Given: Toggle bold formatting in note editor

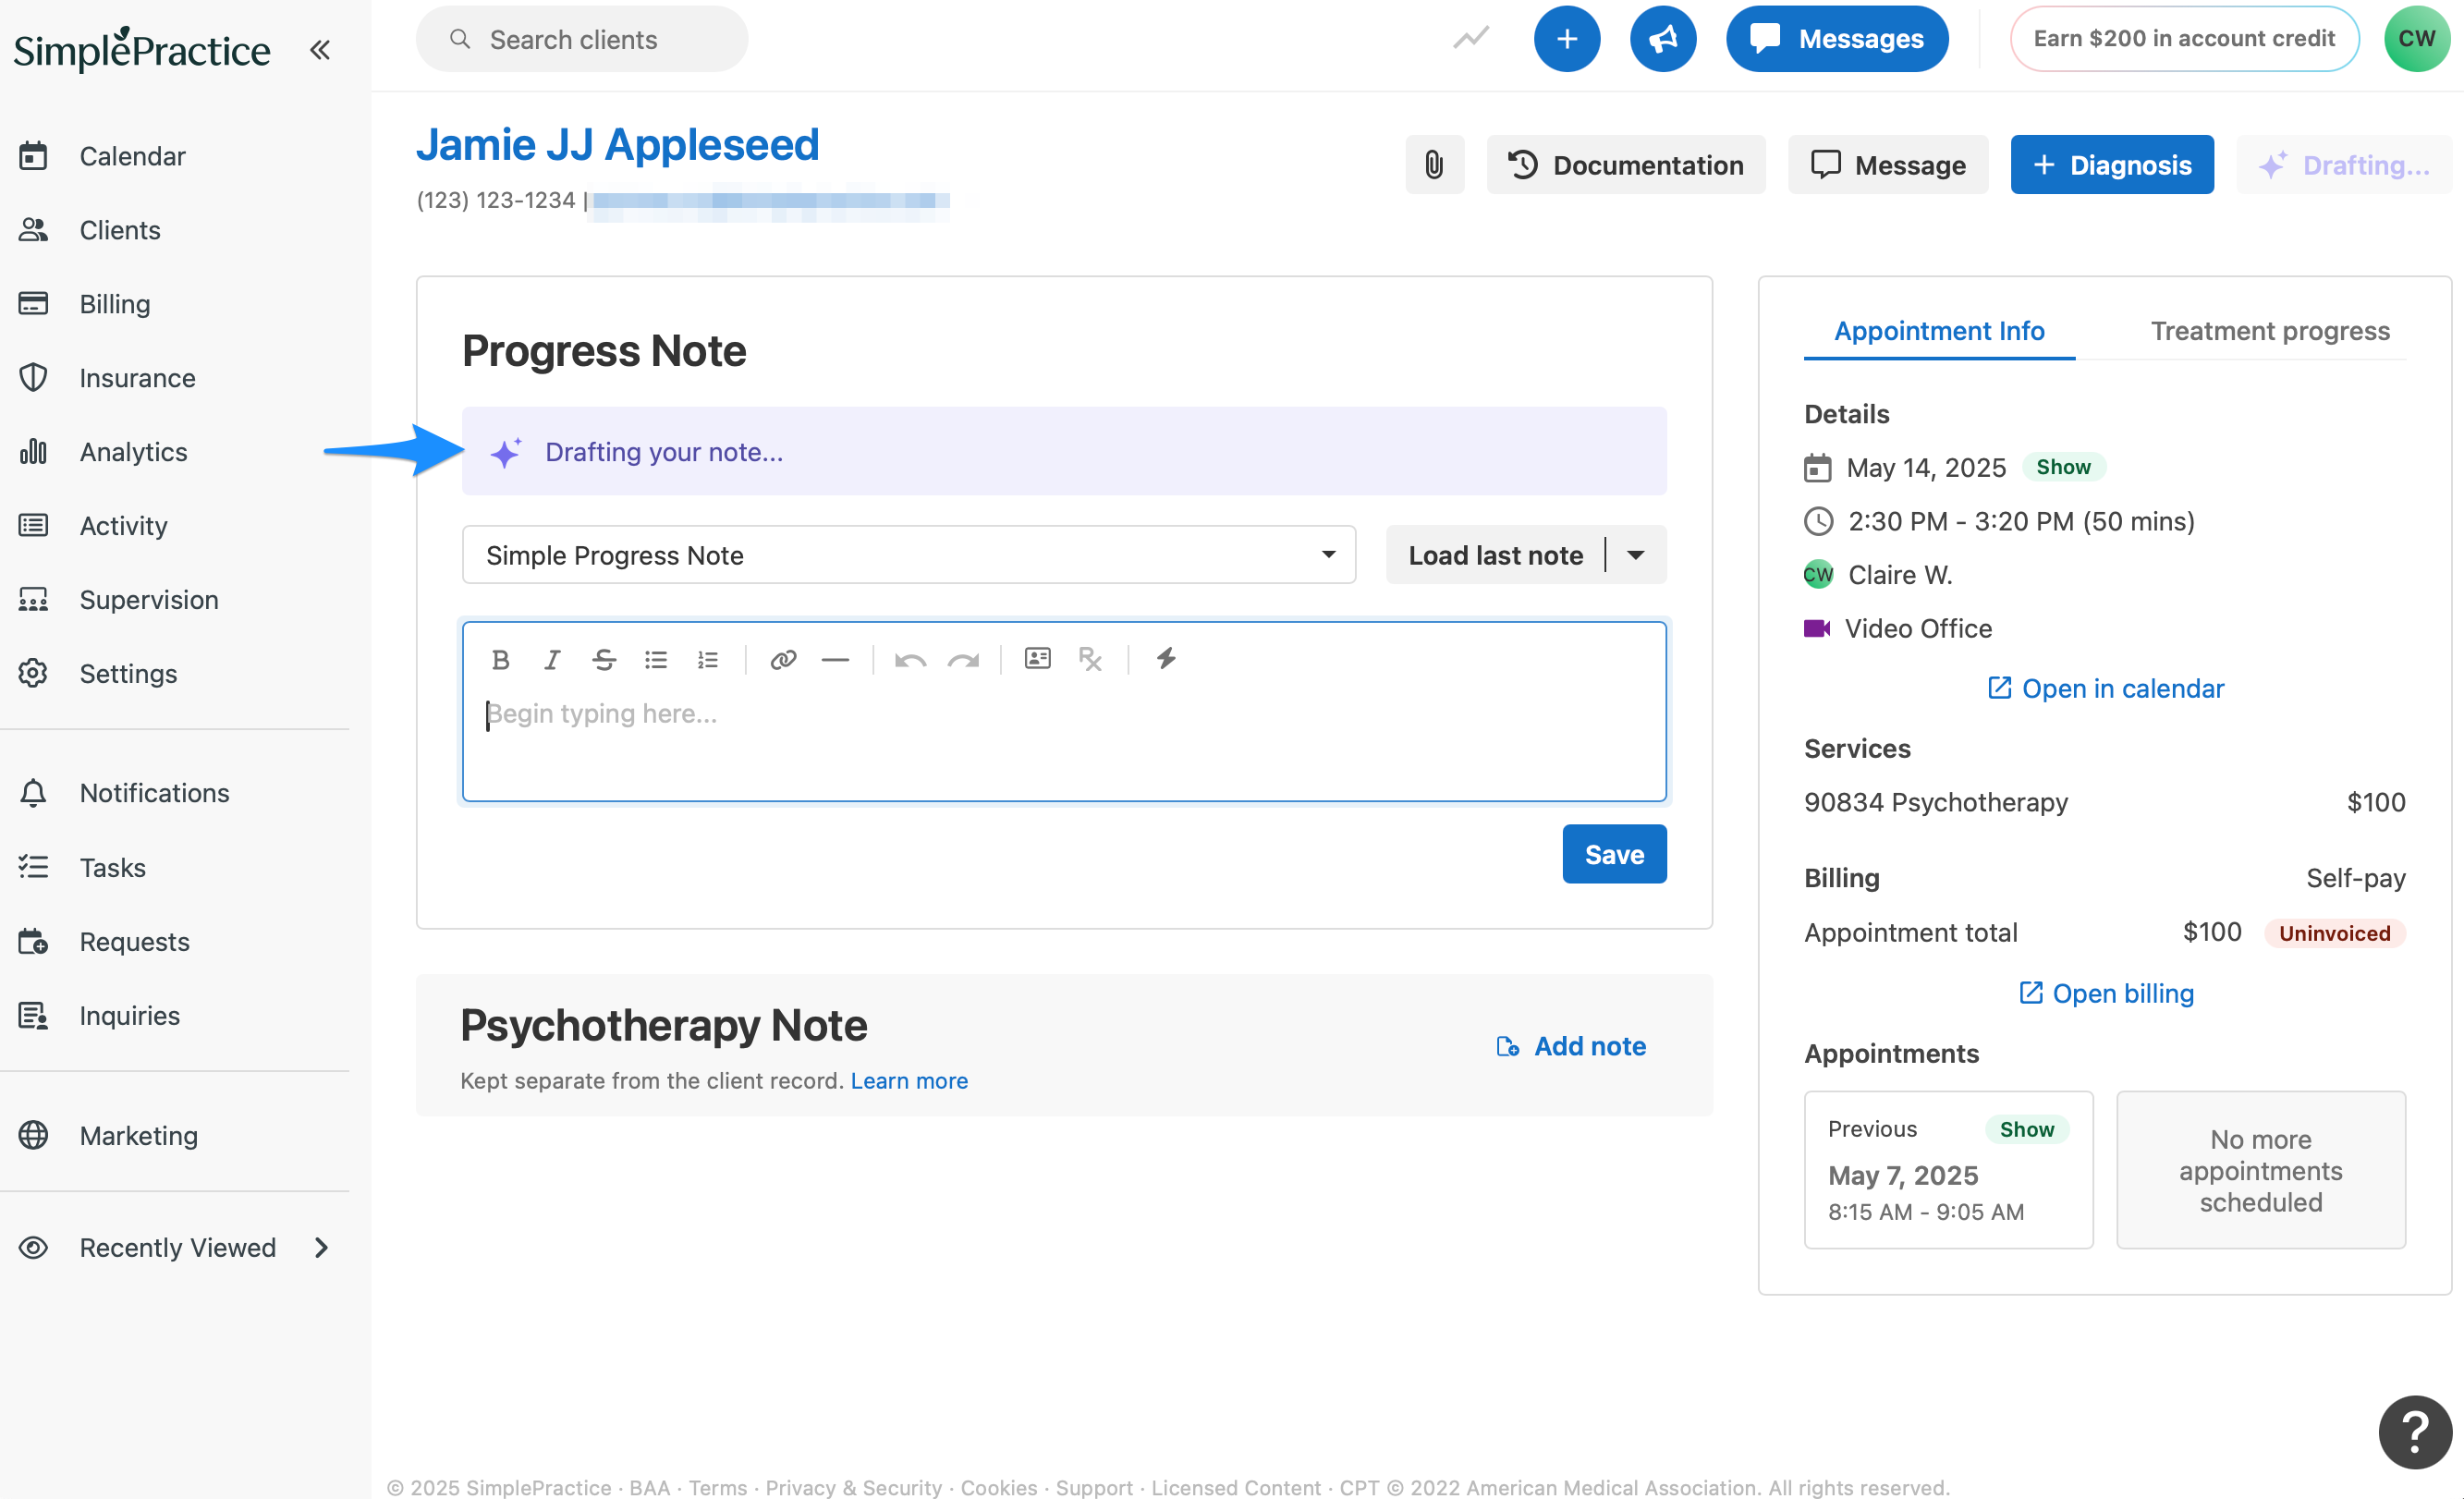Looking at the screenshot, I should pyautogui.click(x=501, y=659).
